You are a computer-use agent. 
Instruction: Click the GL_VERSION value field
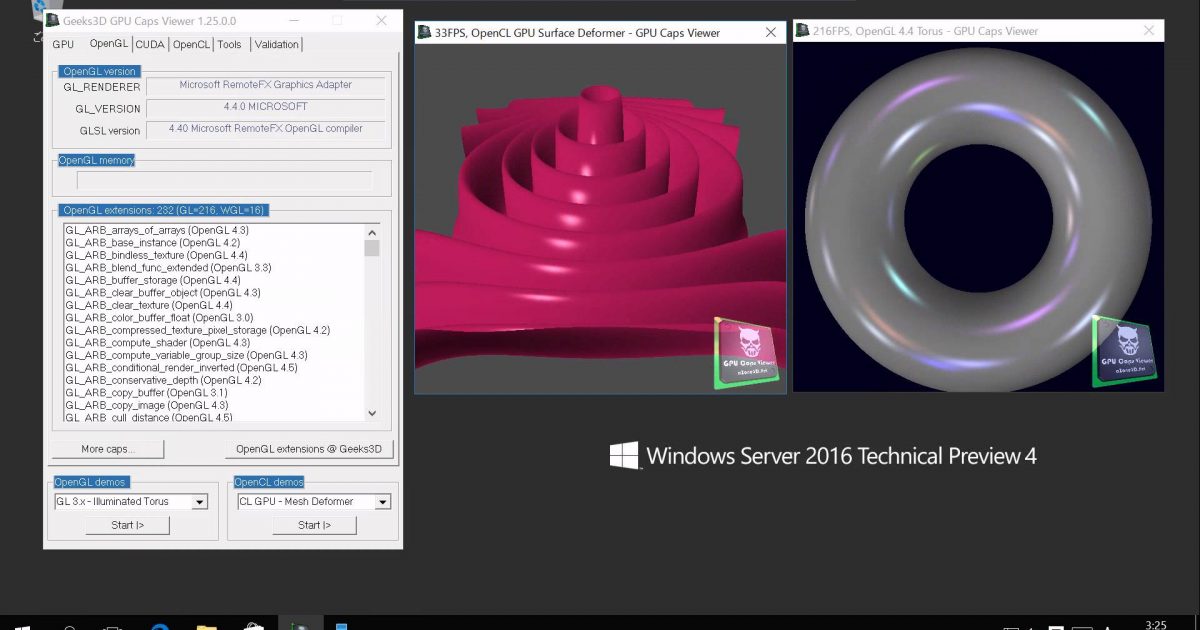tap(266, 108)
